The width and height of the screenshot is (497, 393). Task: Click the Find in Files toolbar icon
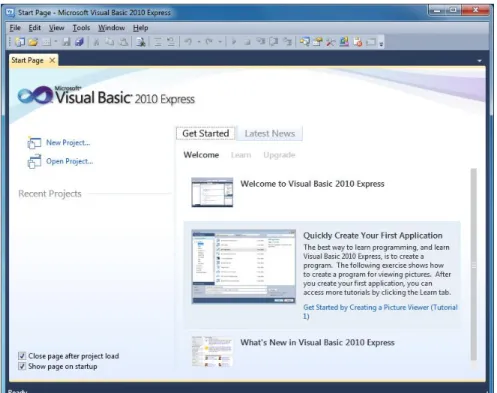pos(141,42)
